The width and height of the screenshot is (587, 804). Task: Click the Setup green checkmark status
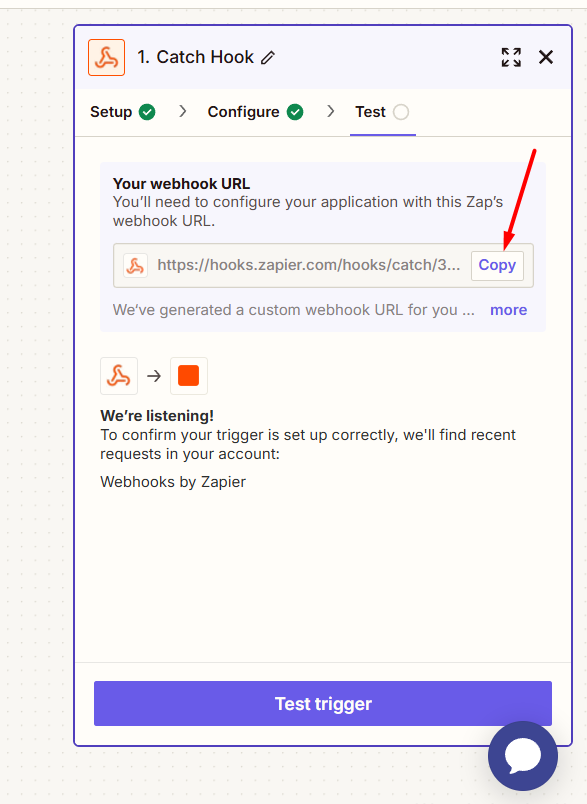147,112
